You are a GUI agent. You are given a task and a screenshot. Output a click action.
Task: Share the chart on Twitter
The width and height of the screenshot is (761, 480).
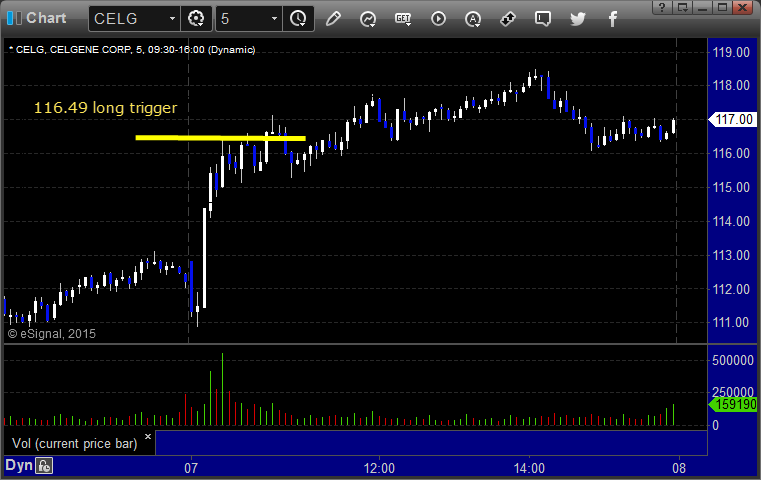pyautogui.click(x=578, y=19)
